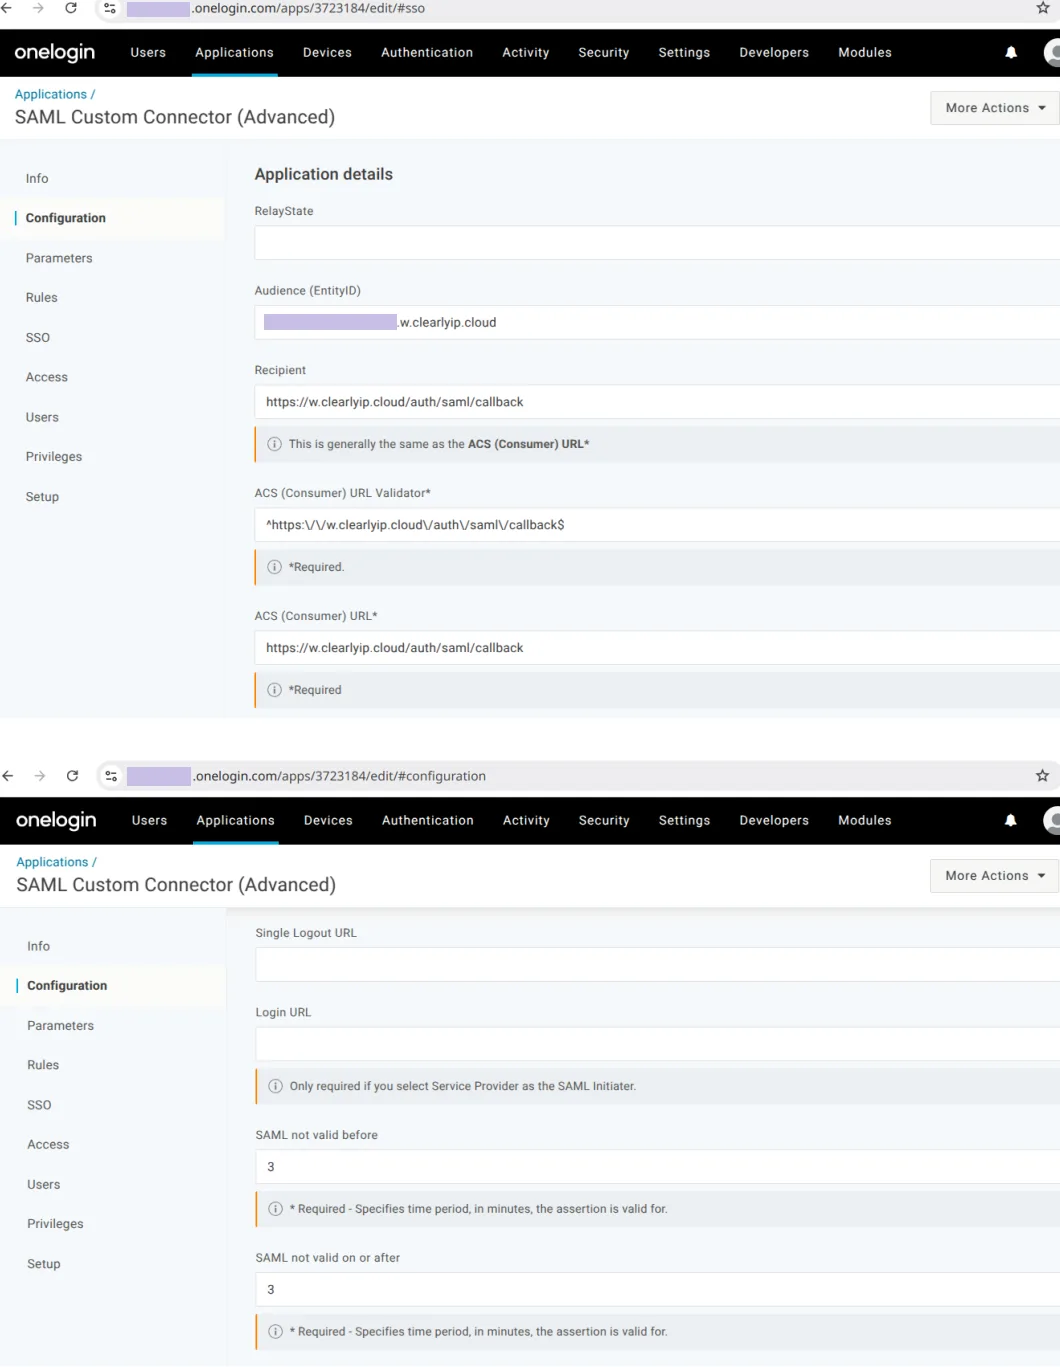The width and height of the screenshot is (1060, 1367).
Task: Reload the page in the #configuration browser window
Action: click(x=72, y=776)
